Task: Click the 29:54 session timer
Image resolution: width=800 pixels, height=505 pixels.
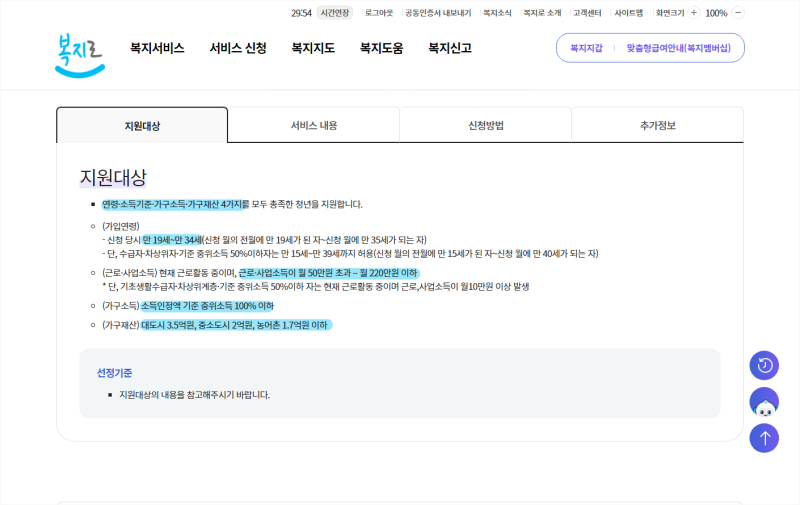Action: [x=301, y=13]
